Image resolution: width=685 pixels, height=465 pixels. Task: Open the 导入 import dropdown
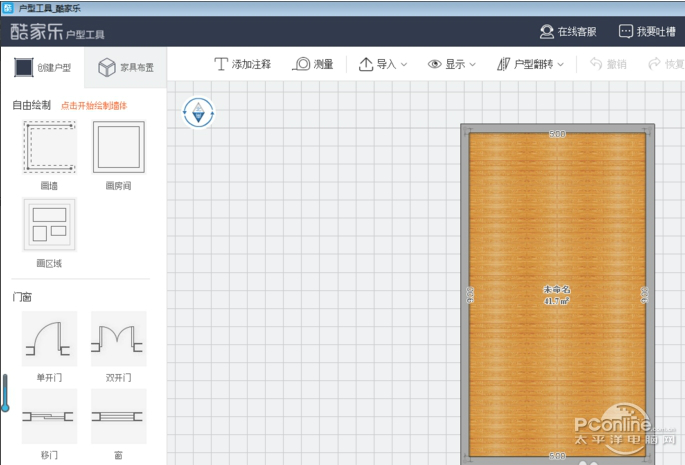383,64
